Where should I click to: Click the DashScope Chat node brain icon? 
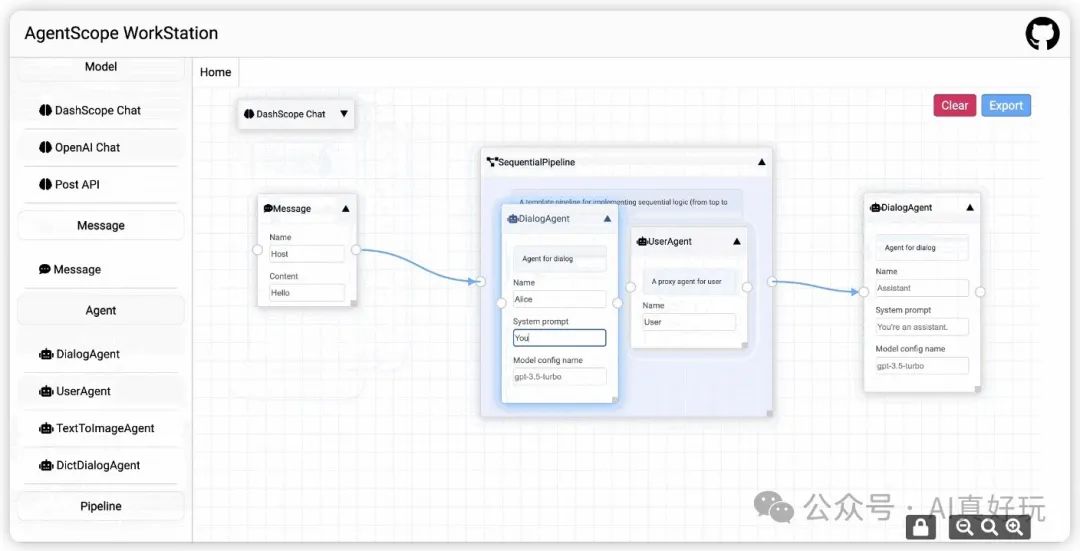[x=249, y=114]
